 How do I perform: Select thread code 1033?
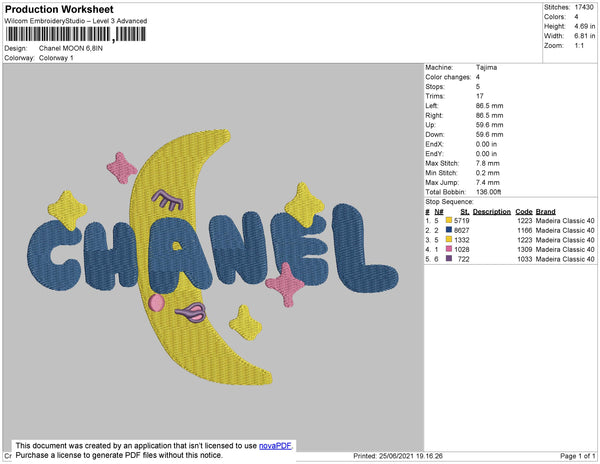525,259
